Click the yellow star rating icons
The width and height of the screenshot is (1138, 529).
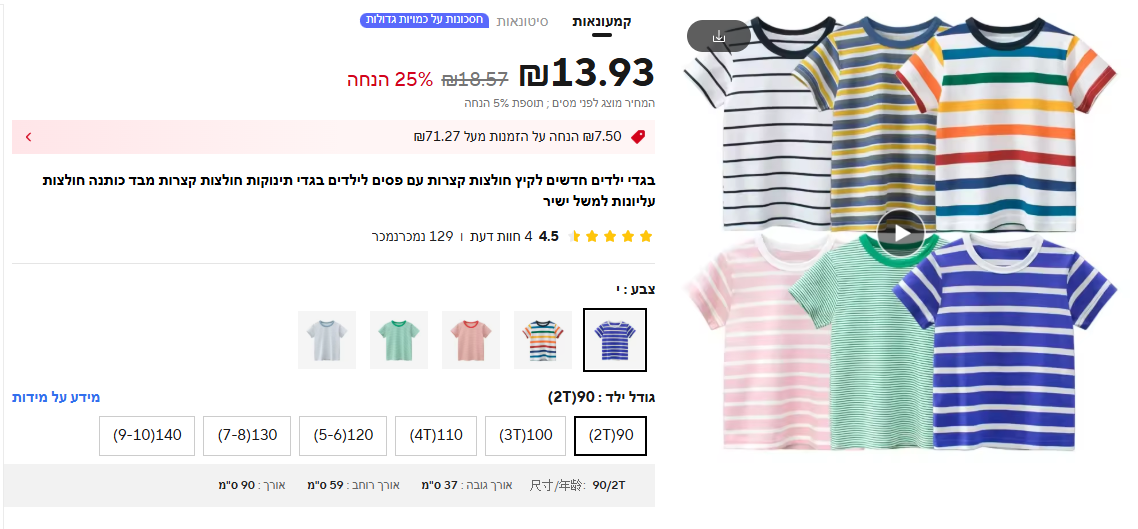point(610,237)
